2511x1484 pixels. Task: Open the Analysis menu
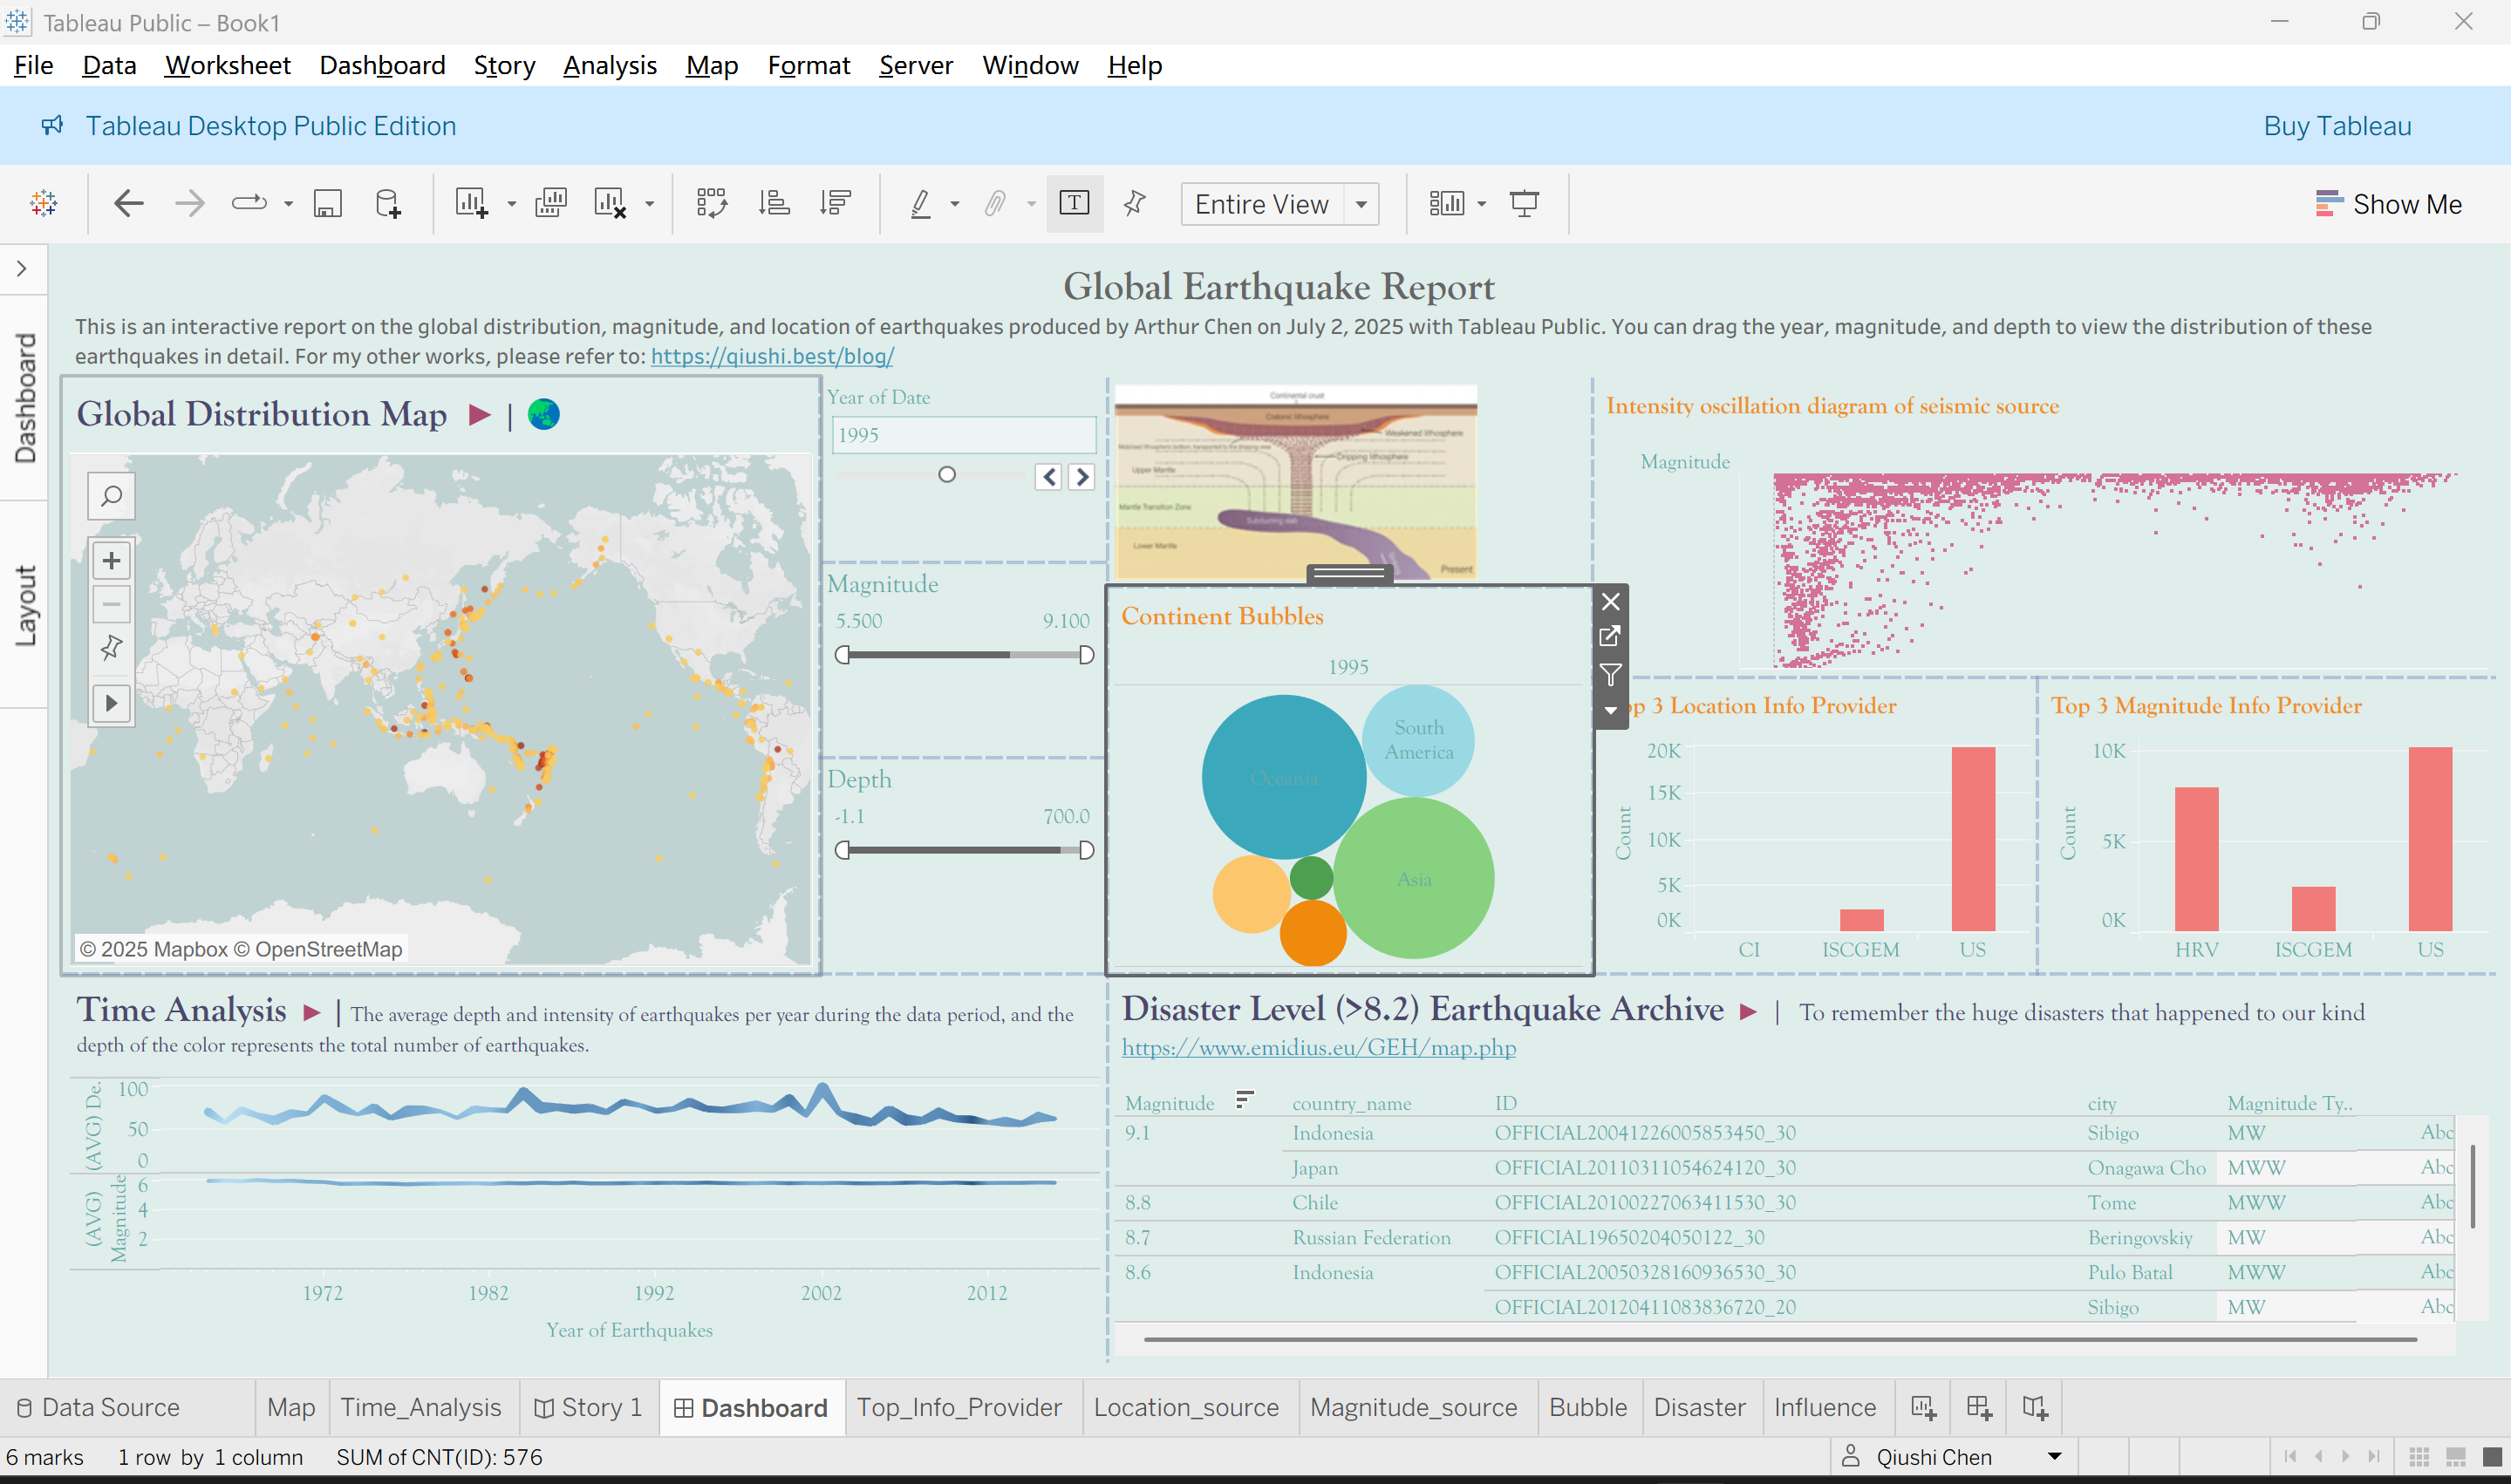610,65
